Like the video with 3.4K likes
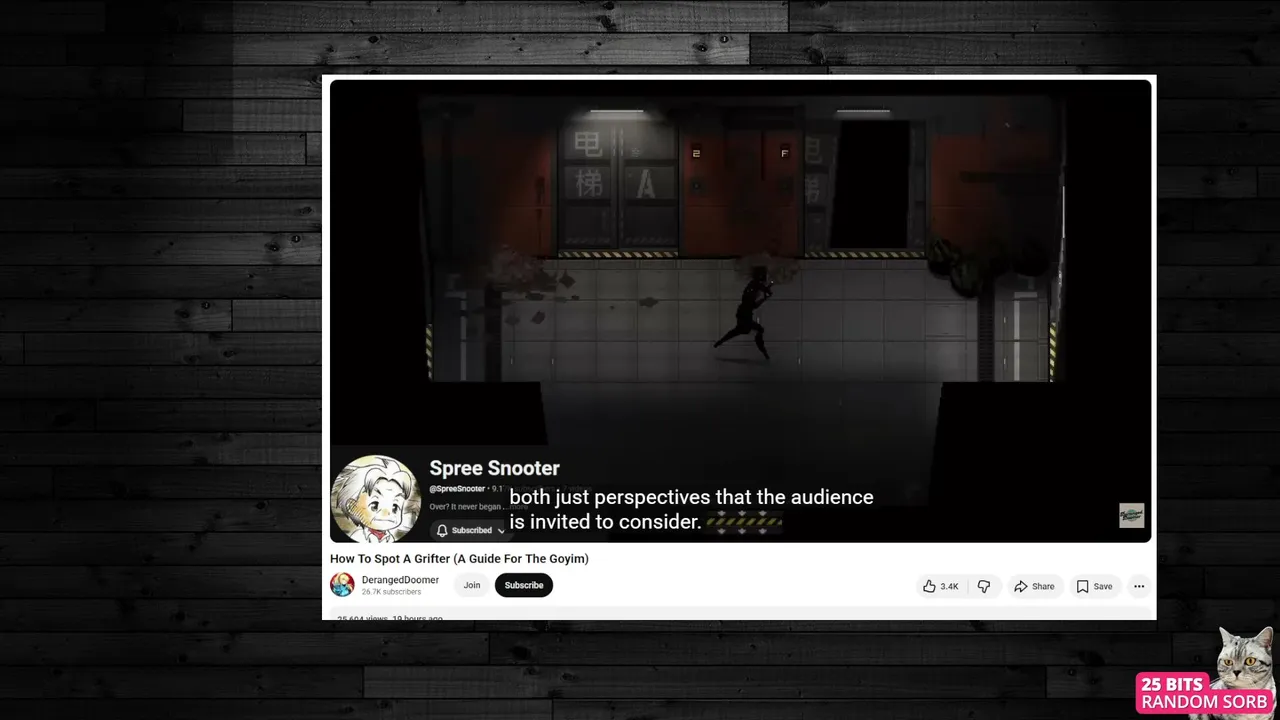This screenshot has height=720, width=1280. tap(941, 586)
